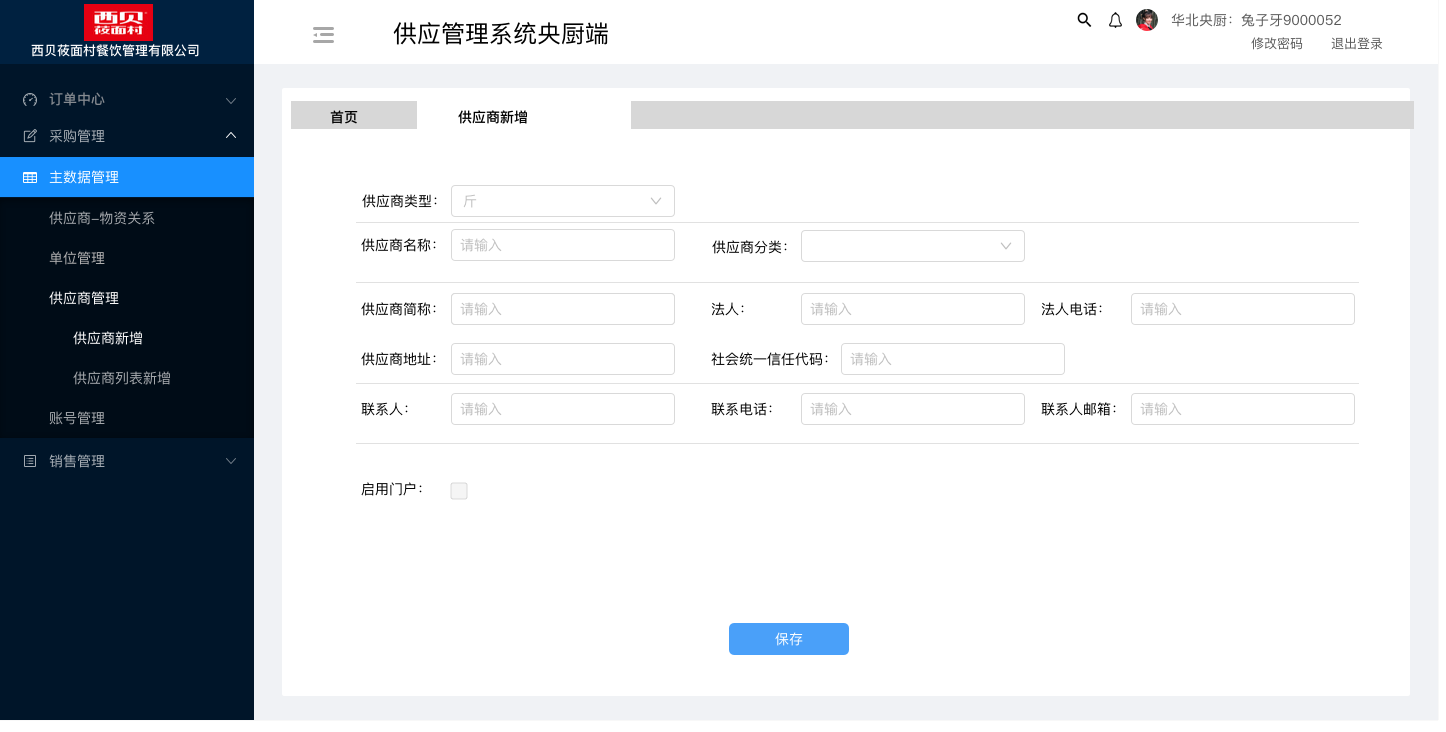This screenshot has width=1446, height=732.
Task: Click the 订单中心 dashboard icon
Action: 30,100
